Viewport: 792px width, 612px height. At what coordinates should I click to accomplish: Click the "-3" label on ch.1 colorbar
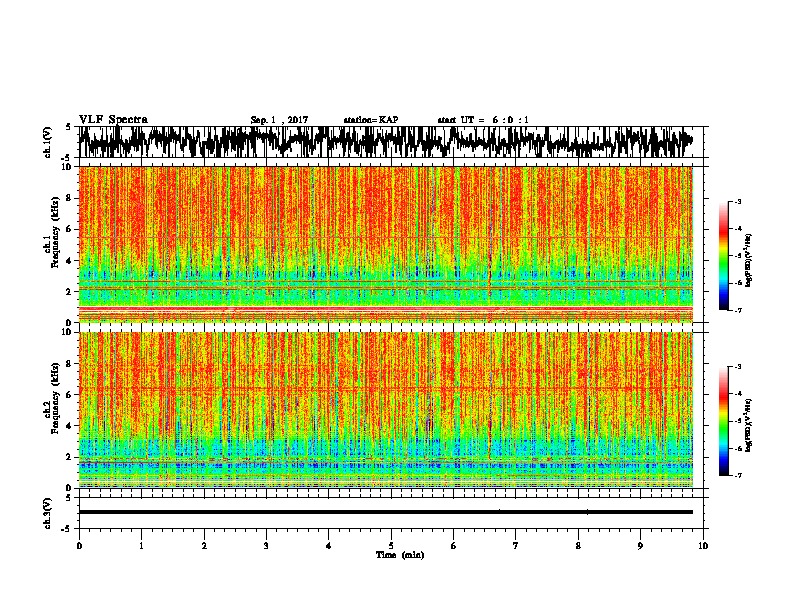[737, 201]
